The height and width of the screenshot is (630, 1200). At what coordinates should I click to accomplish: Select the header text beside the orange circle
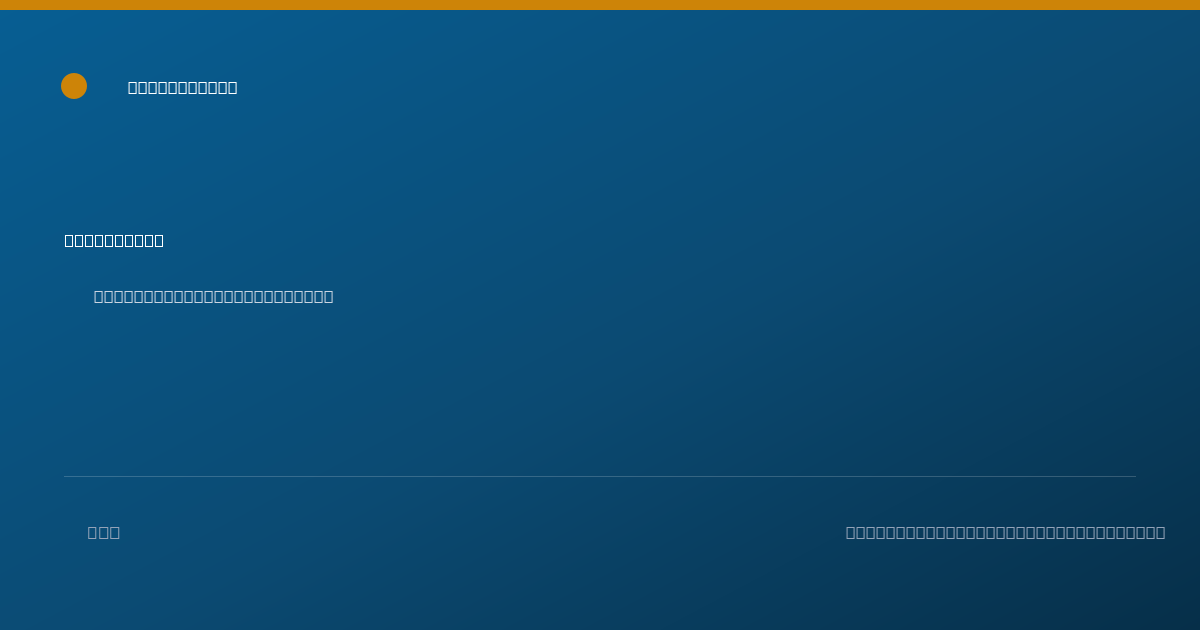point(183,88)
